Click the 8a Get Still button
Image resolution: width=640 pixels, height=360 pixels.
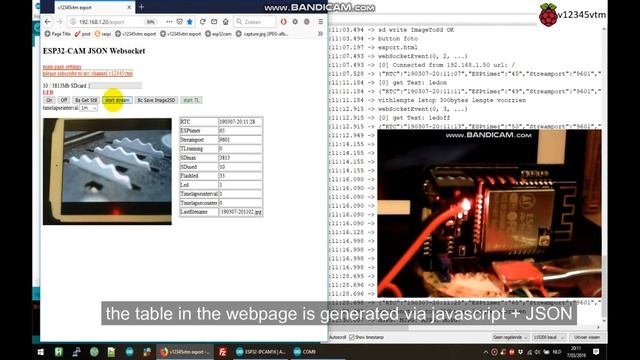pos(86,100)
